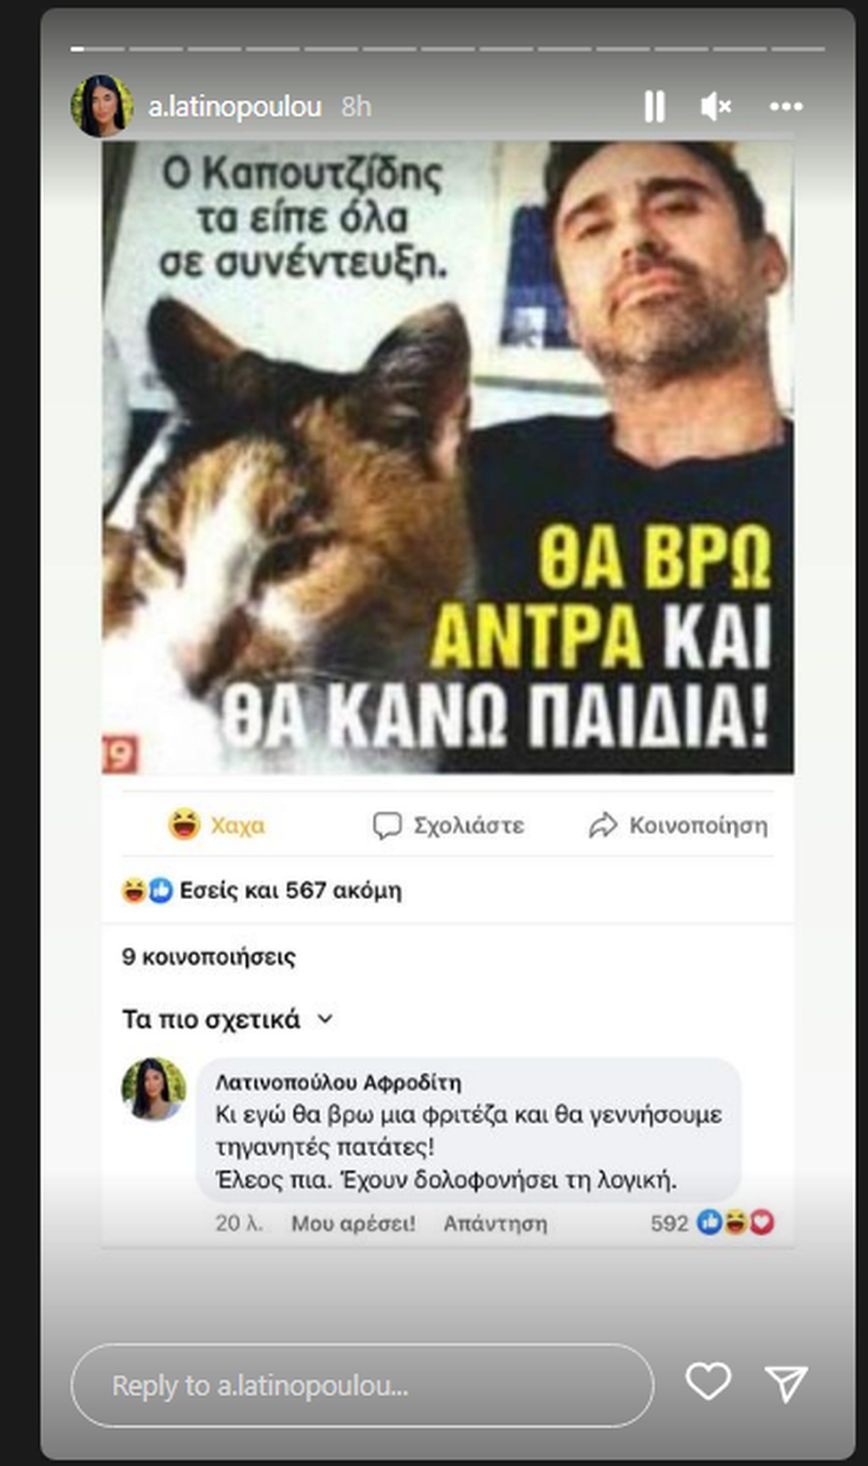Click the commenter's avatar photo
The width and height of the screenshot is (868, 1466).
(154, 1089)
